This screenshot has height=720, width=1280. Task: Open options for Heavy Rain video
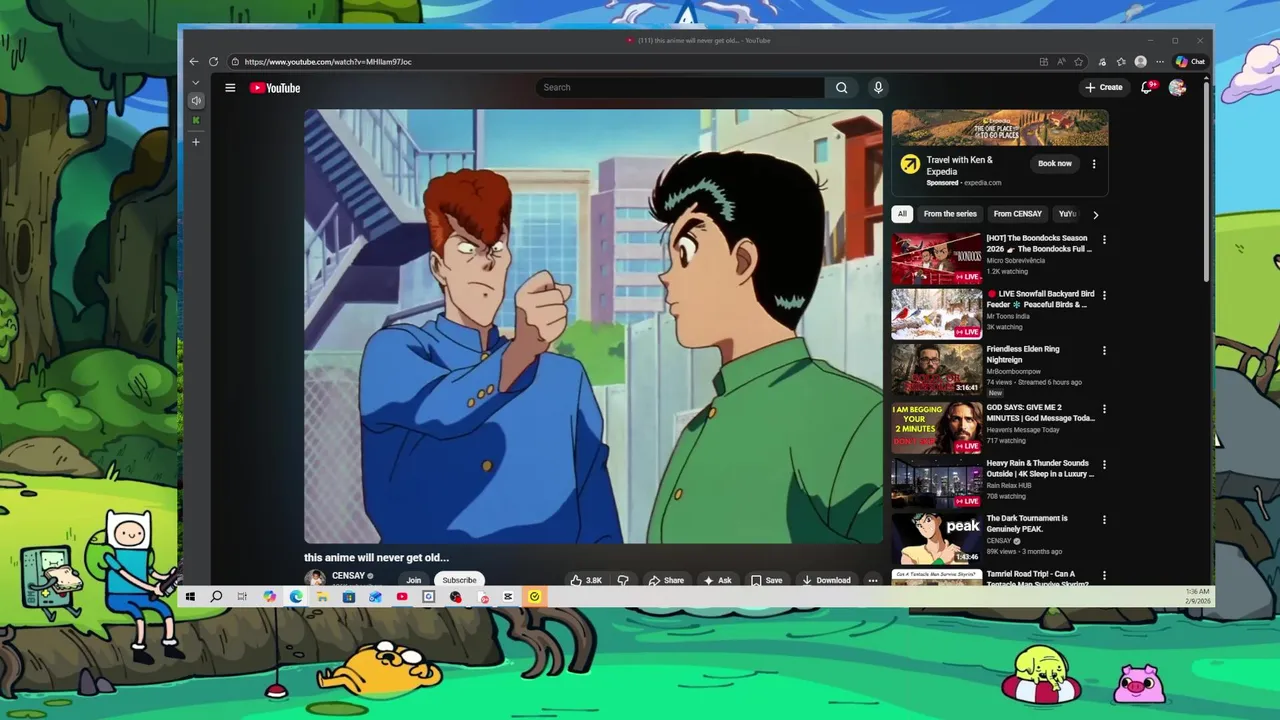click(1104, 465)
